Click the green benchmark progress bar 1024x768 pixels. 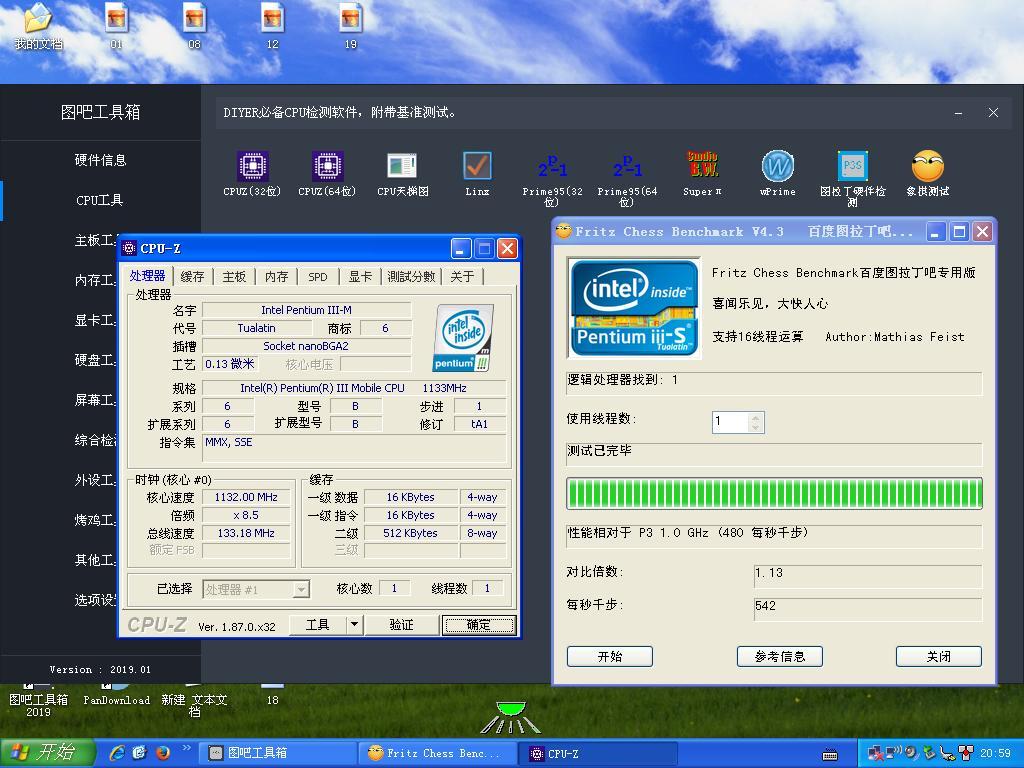[x=773, y=492]
